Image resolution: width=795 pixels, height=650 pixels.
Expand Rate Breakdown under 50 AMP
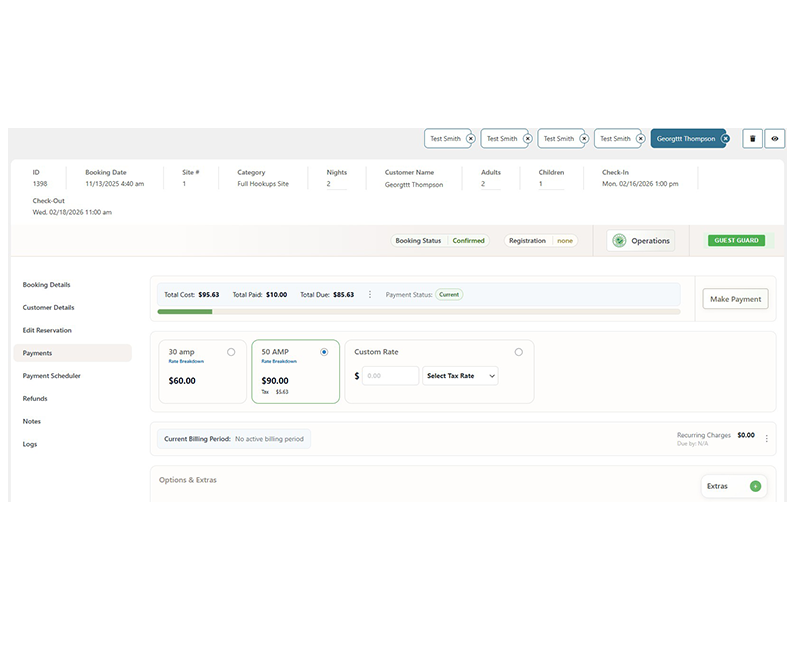point(277,361)
